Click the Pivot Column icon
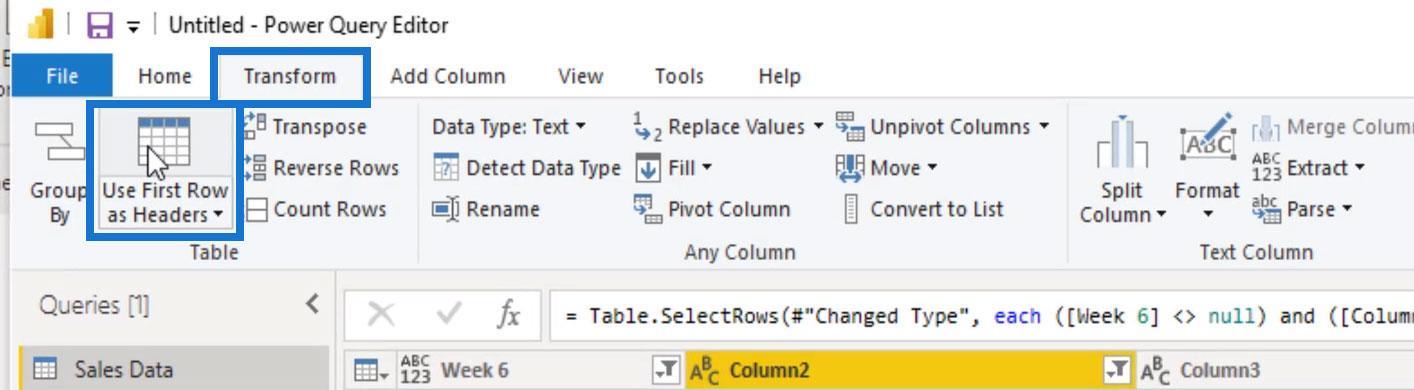The width and height of the screenshot is (1414, 390). click(x=647, y=209)
